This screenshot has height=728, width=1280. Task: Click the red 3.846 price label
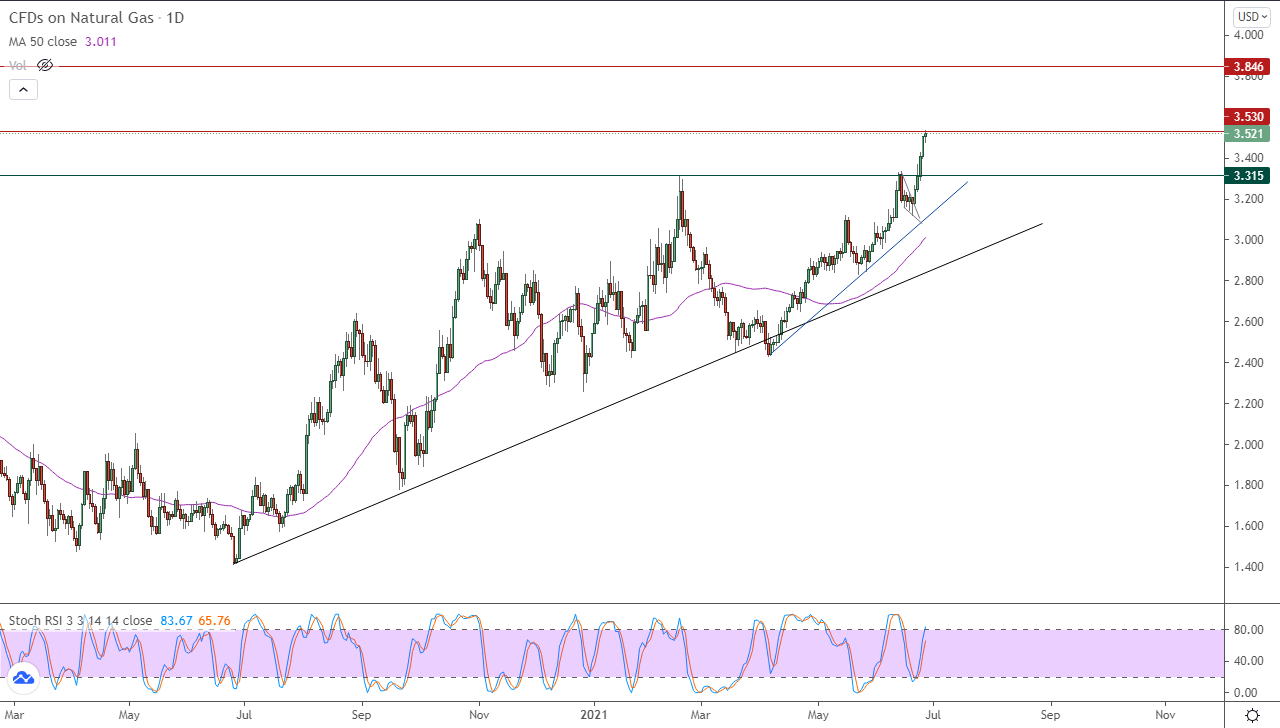pos(1249,67)
